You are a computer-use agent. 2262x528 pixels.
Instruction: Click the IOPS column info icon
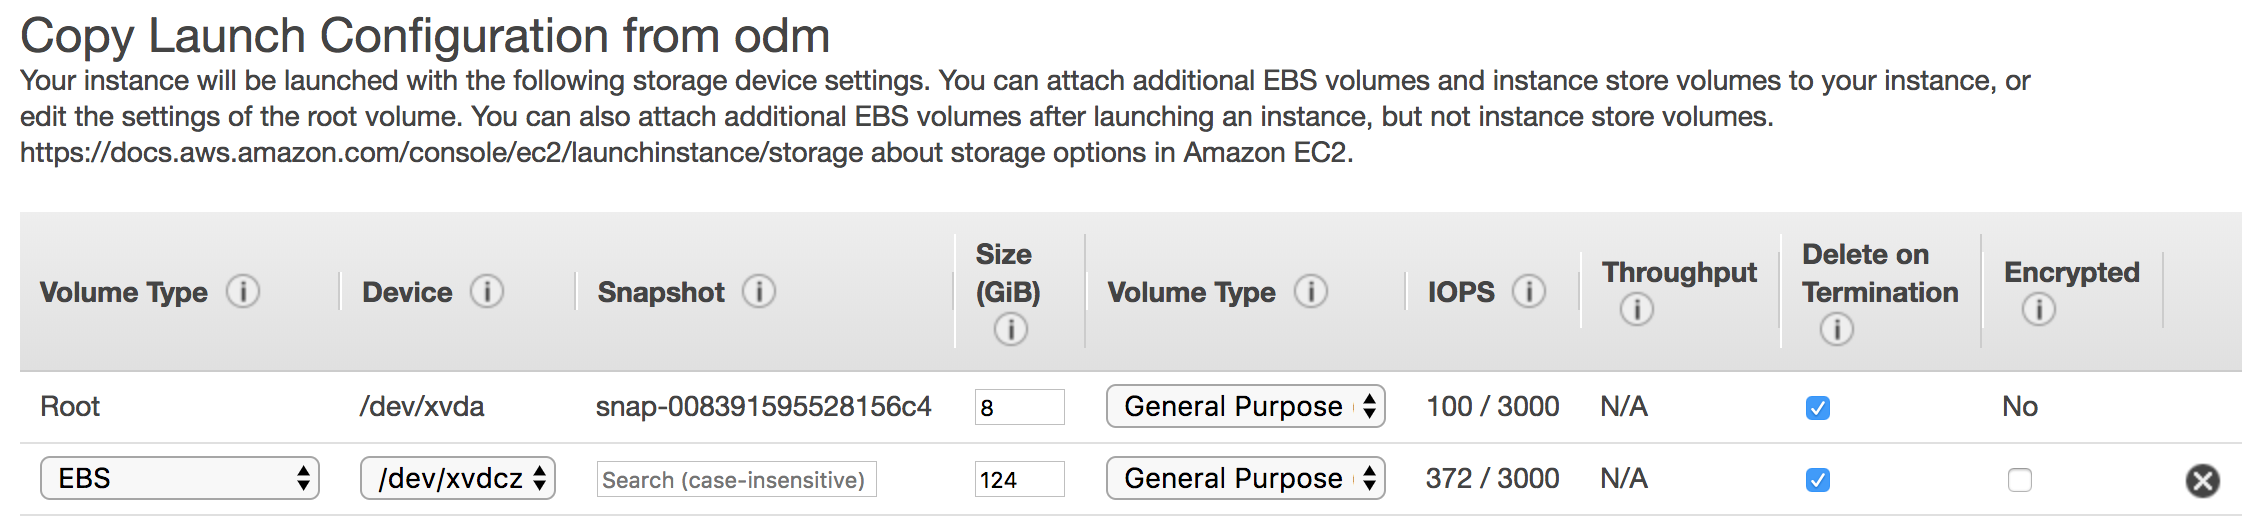[x=1529, y=292]
